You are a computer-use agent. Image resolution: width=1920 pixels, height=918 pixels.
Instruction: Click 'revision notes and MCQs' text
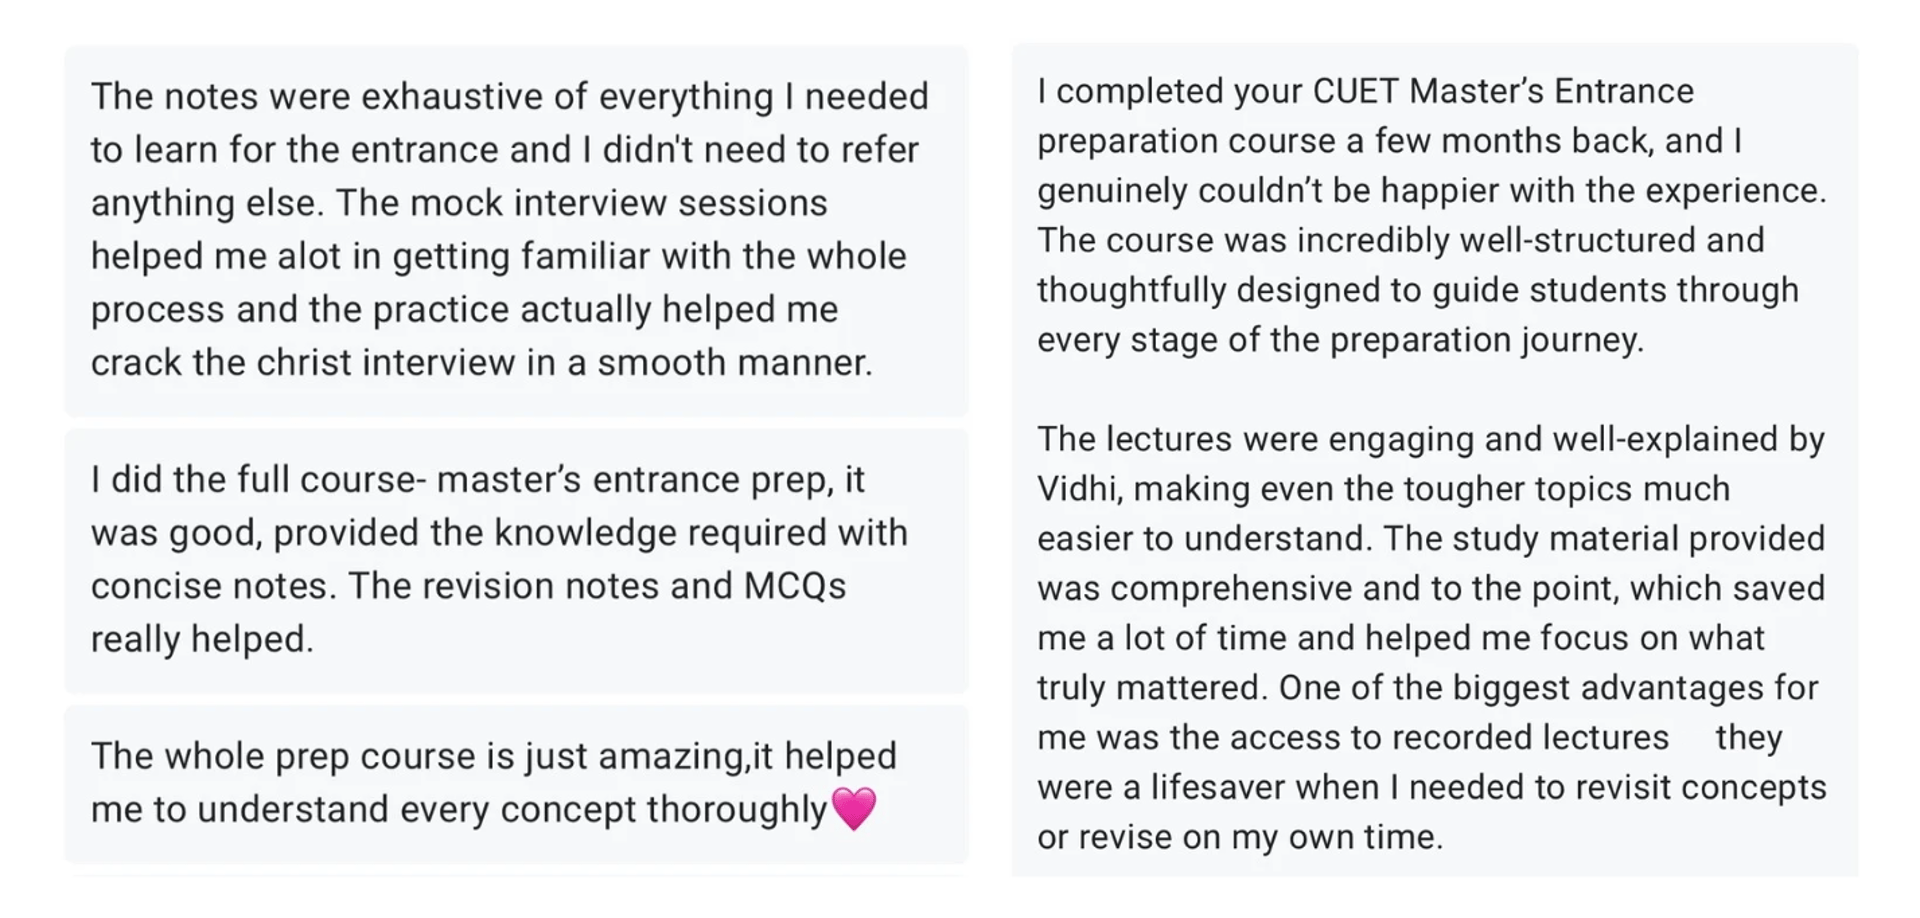point(634,586)
